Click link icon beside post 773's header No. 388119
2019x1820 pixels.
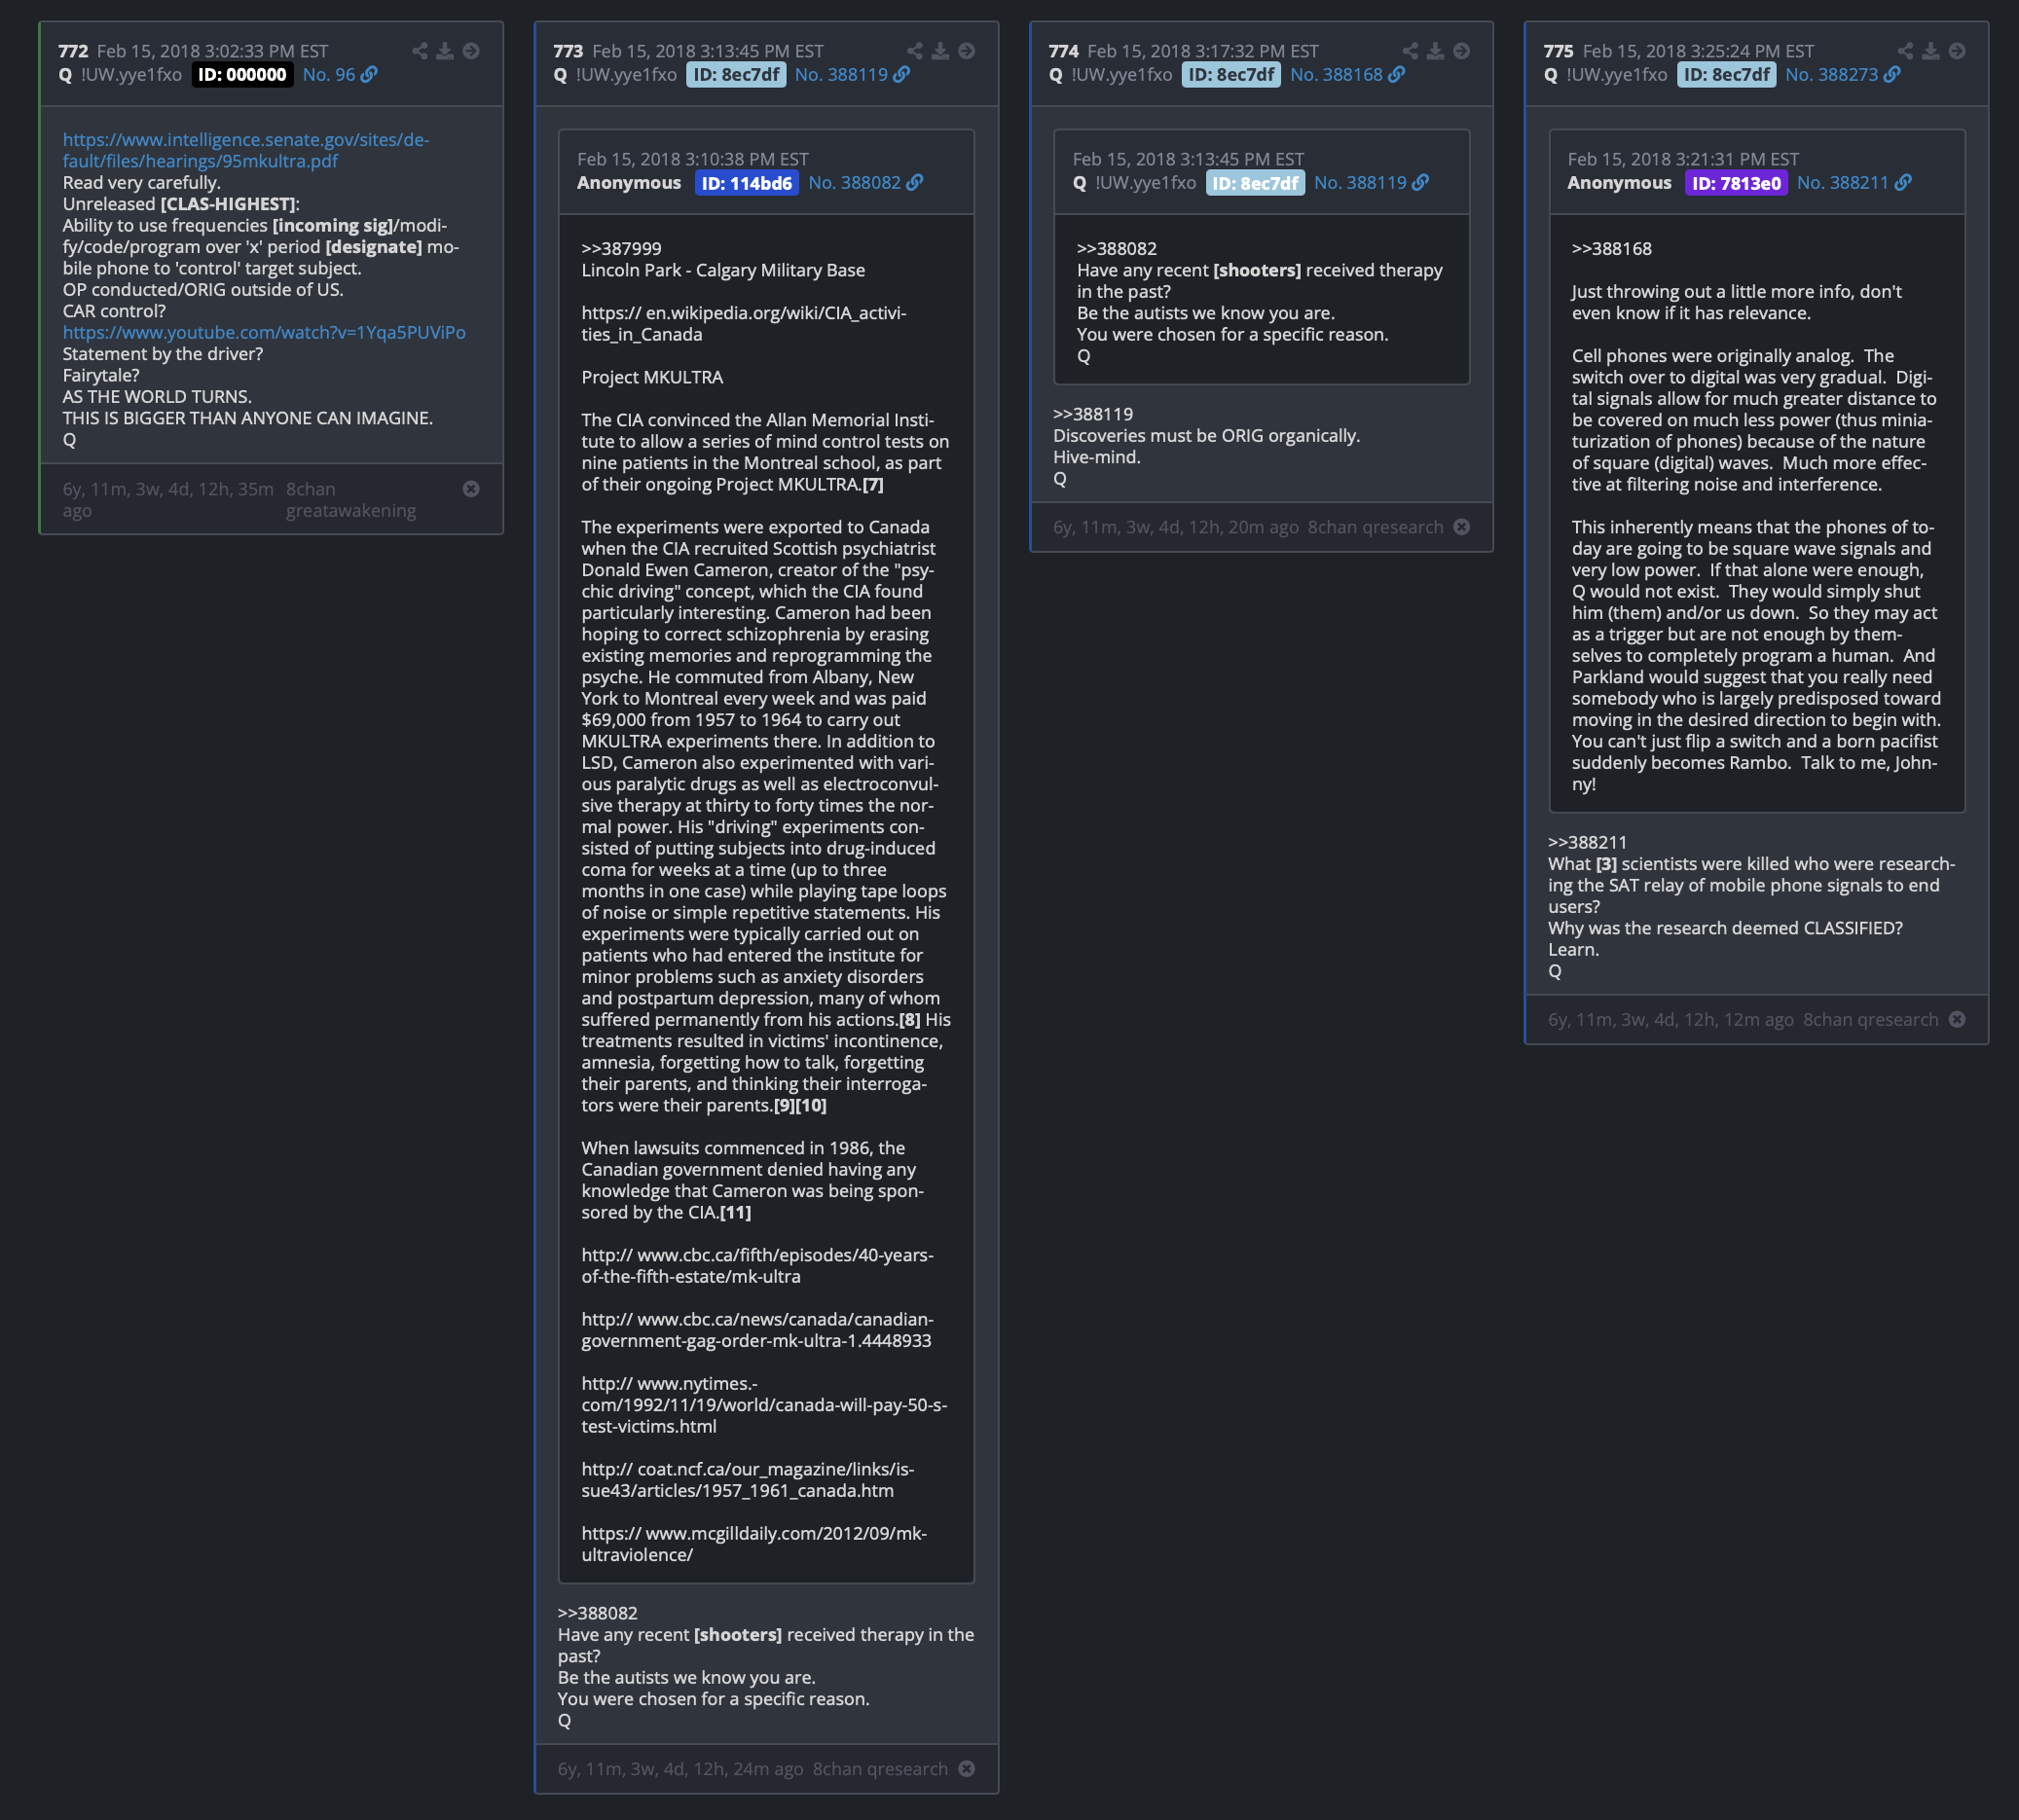tap(902, 75)
